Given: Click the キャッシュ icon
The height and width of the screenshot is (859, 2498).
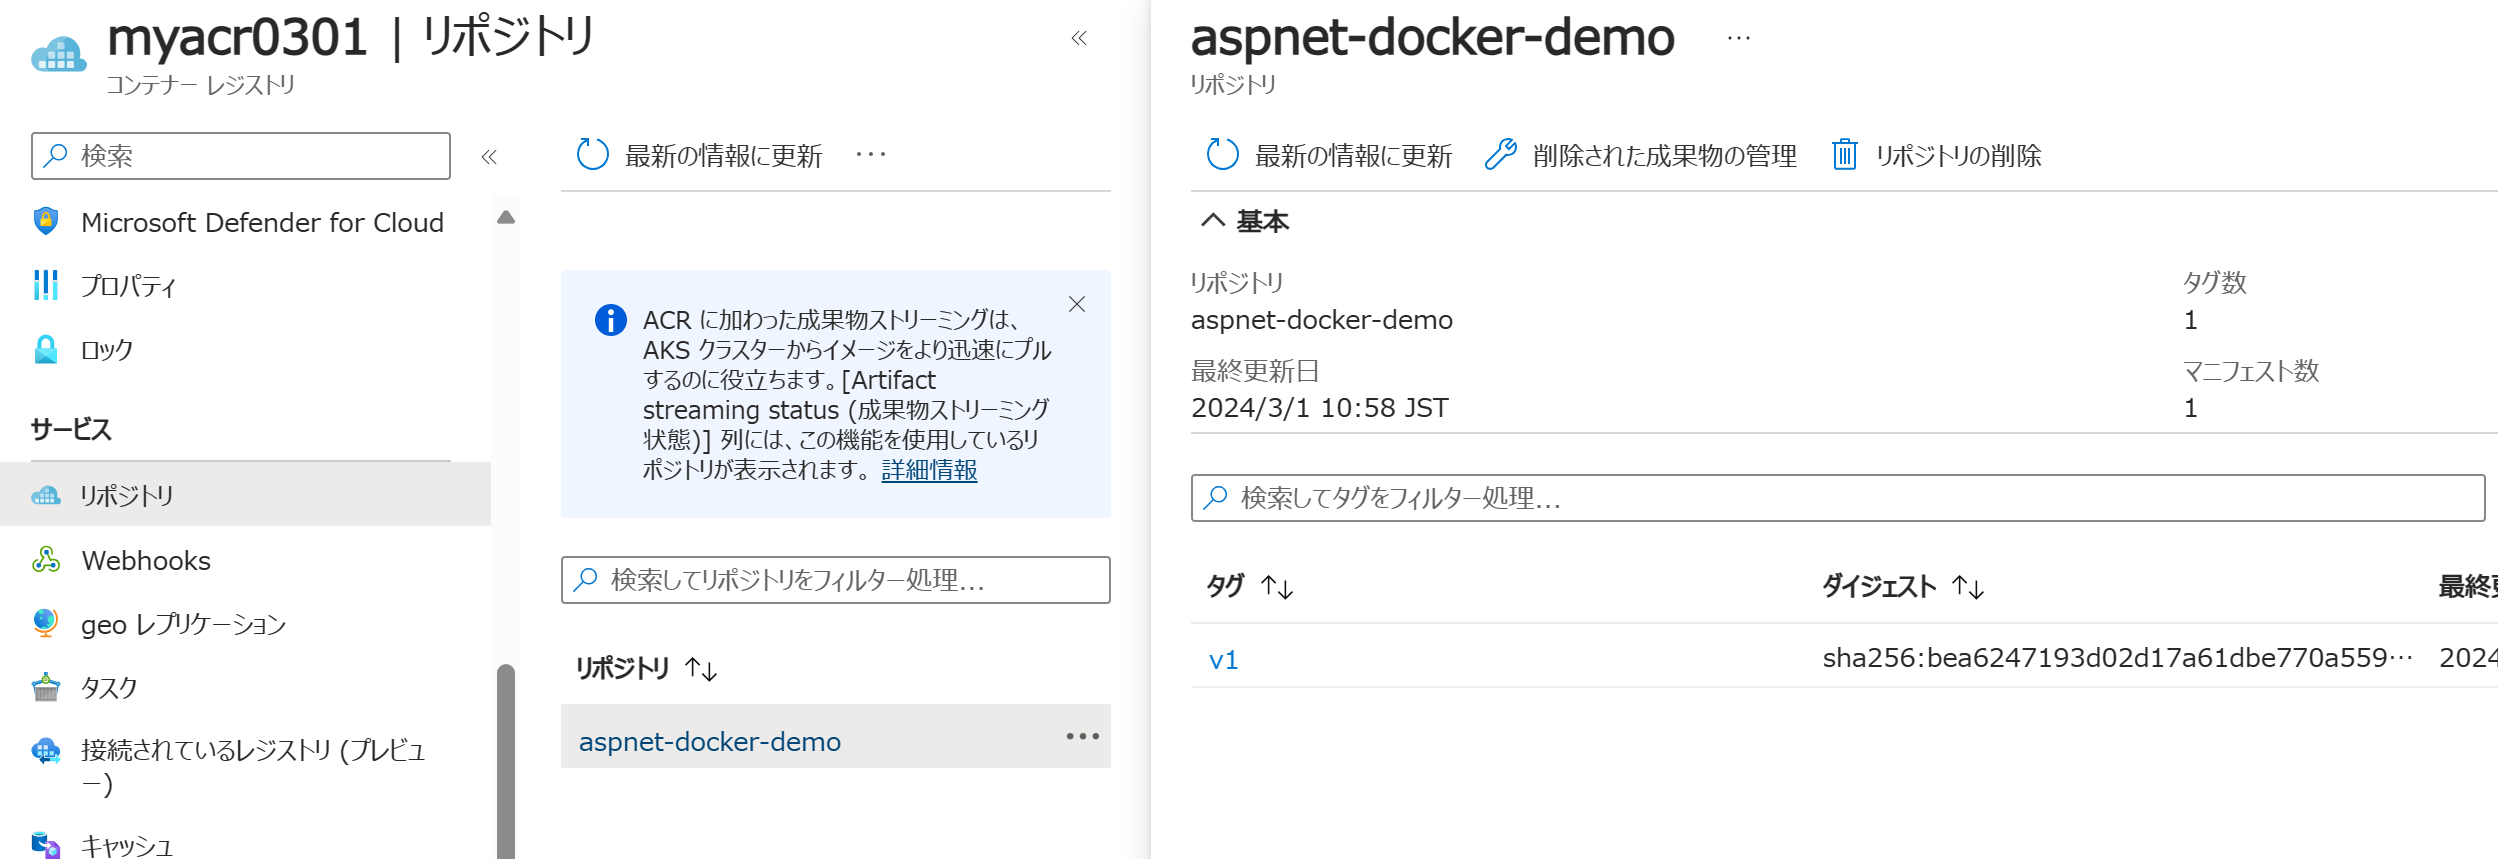Looking at the screenshot, I should tap(46, 846).
